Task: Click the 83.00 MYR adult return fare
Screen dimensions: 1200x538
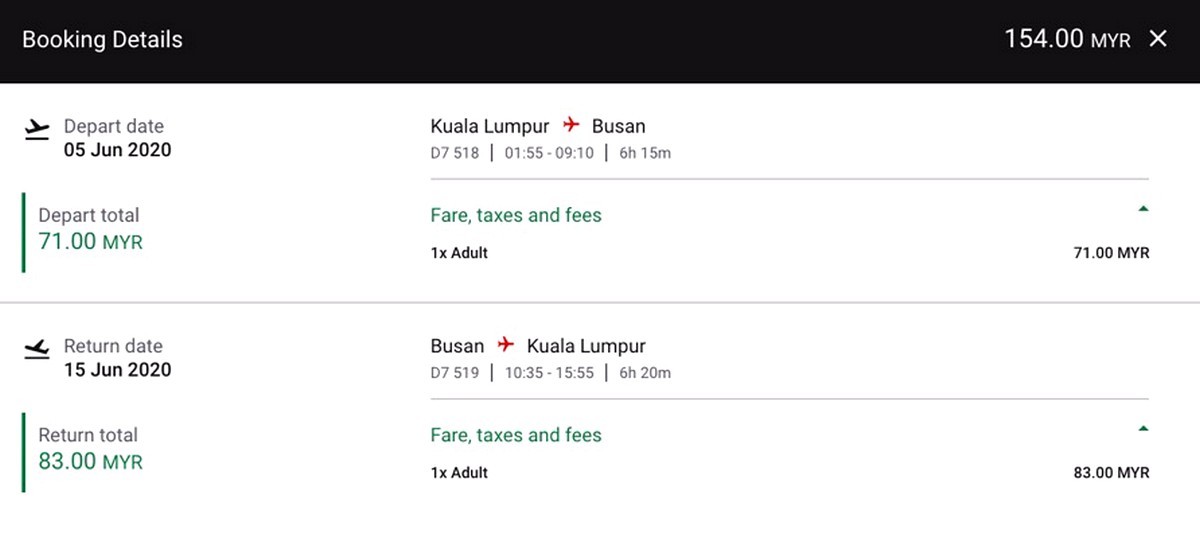Action: [x=1111, y=473]
